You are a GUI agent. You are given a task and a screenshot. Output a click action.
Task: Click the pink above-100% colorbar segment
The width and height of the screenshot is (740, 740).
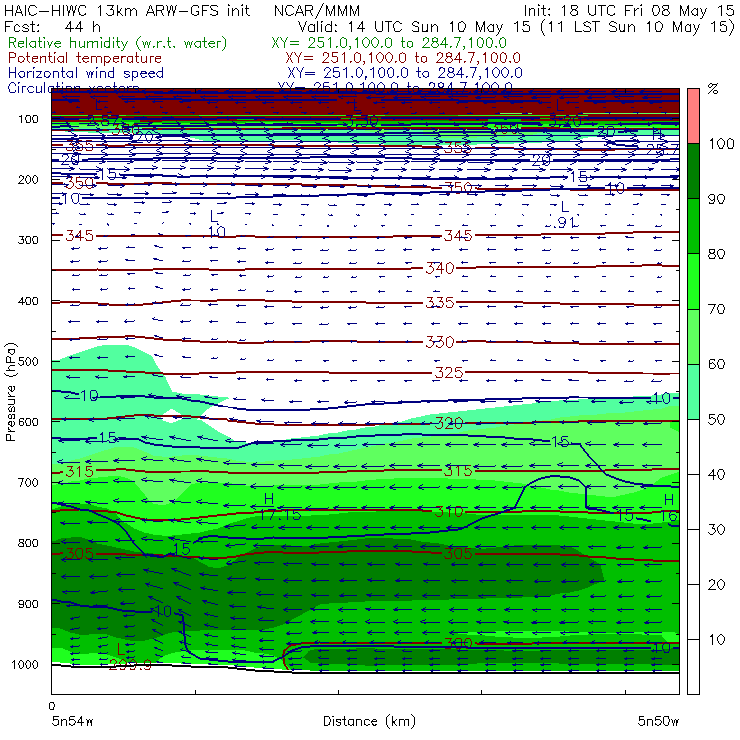(x=693, y=116)
